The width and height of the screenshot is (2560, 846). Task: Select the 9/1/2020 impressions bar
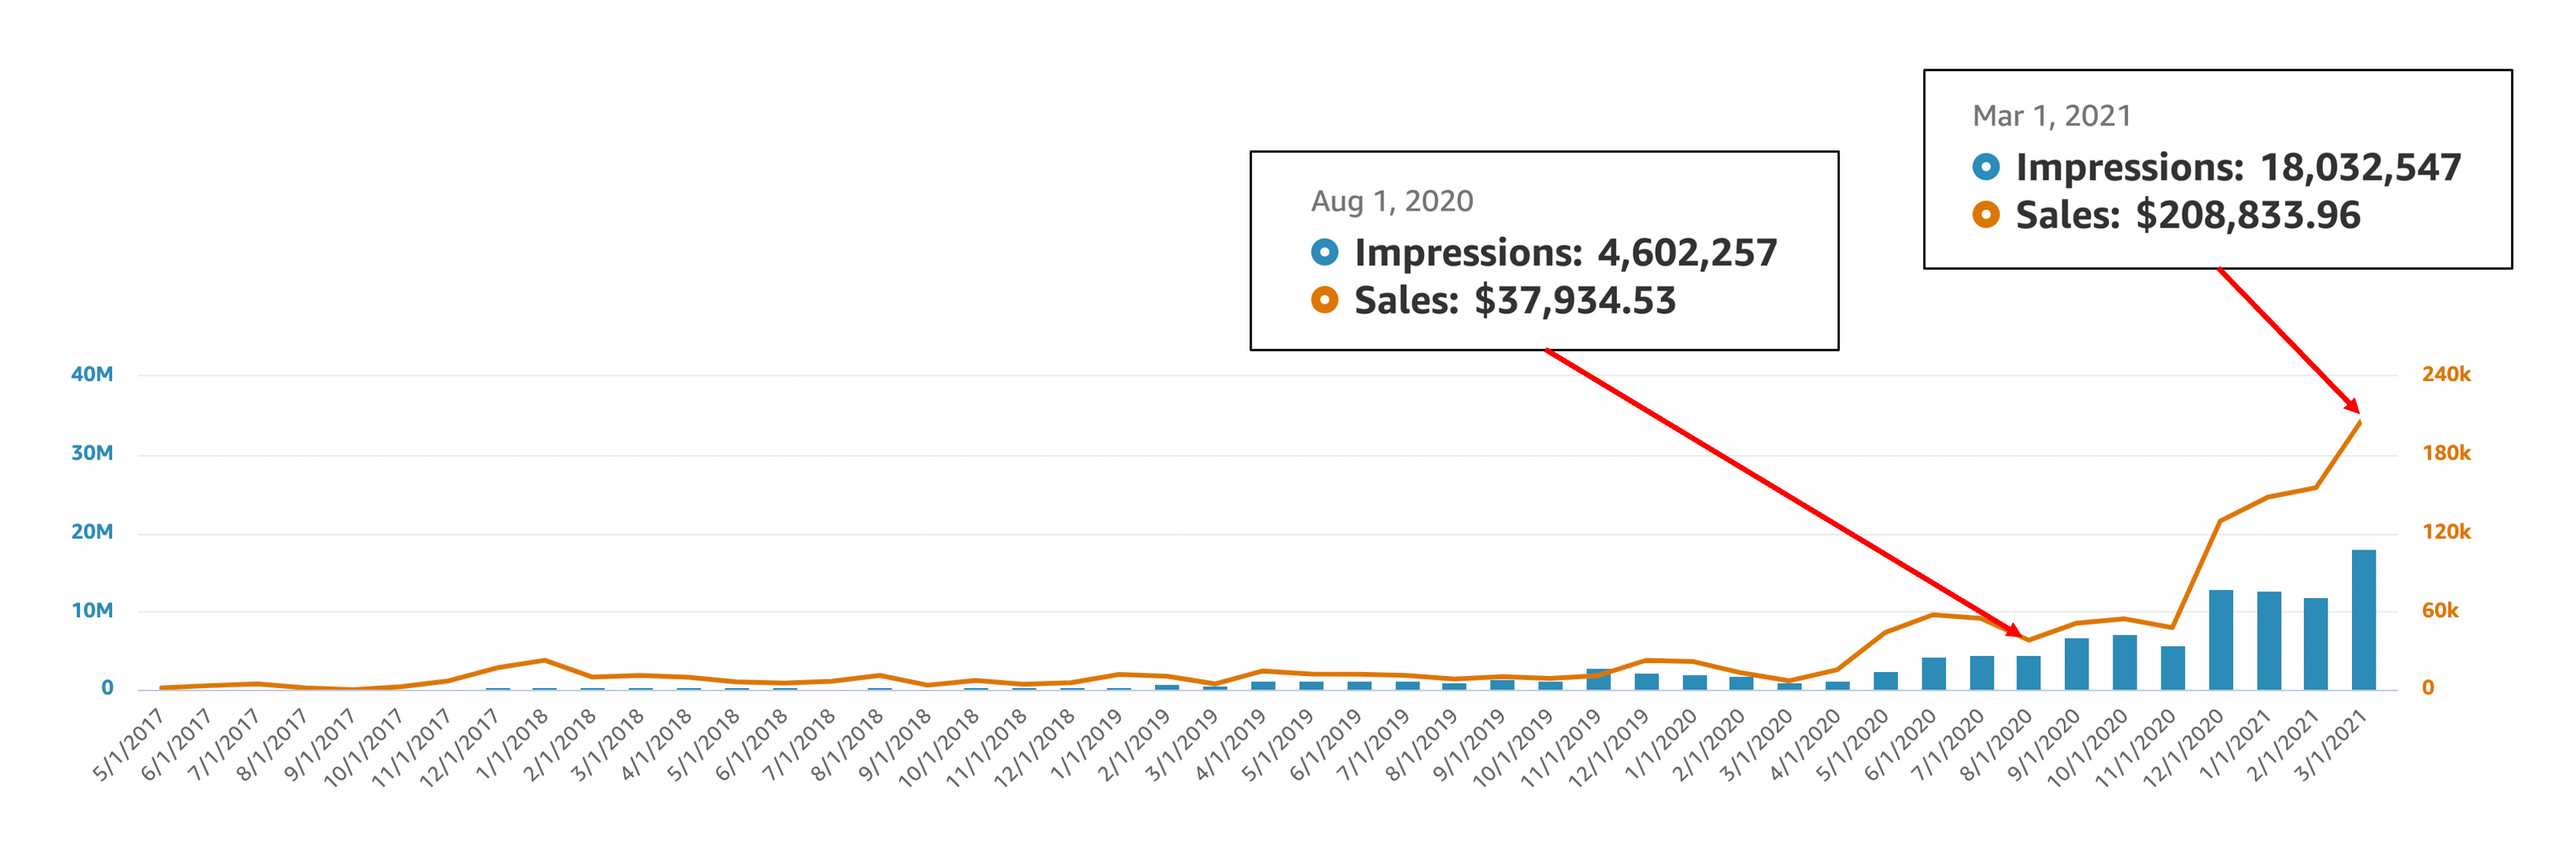2076,663
